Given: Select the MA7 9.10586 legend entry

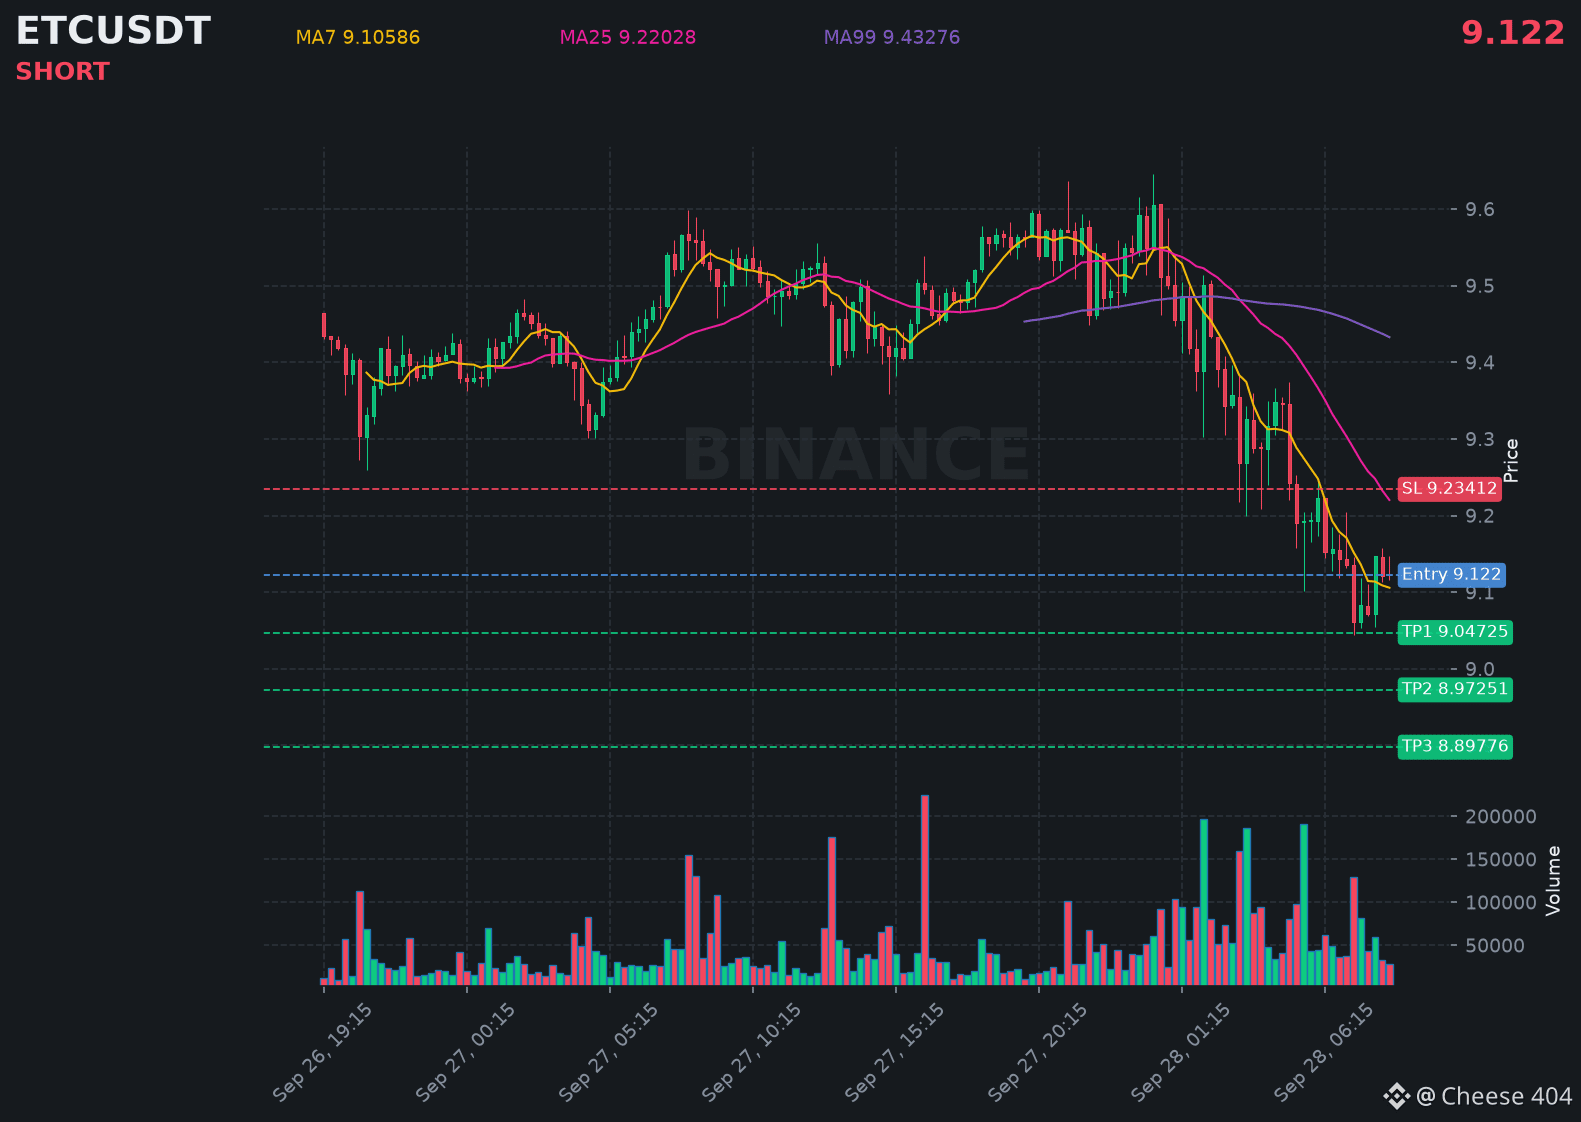Looking at the screenshot, I should [358, 38].
